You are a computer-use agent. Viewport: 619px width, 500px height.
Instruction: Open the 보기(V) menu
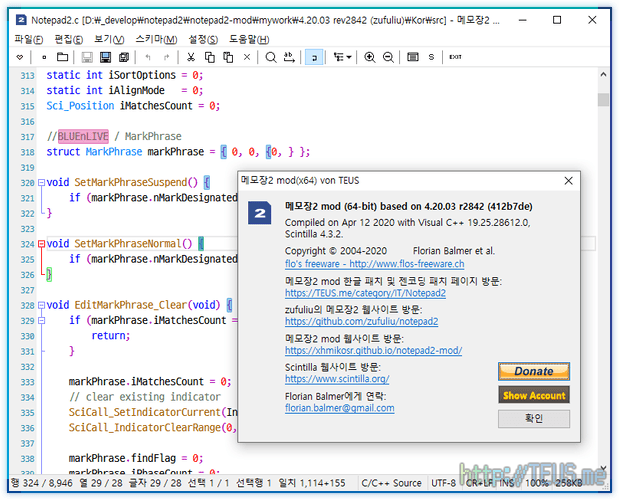tap(109, 39)
